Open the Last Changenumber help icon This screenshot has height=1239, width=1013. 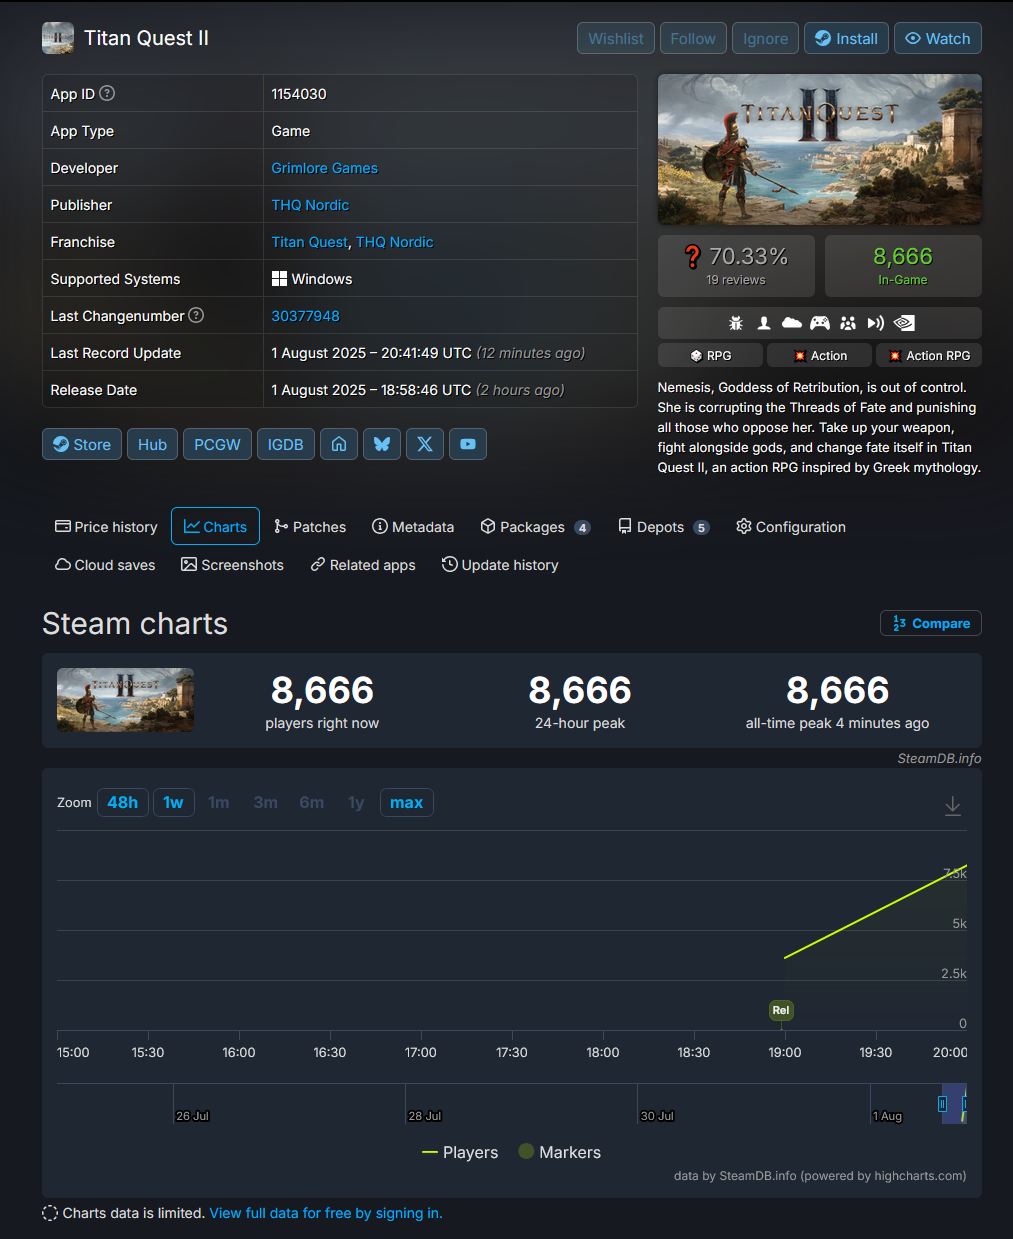[x=196, y=315]
